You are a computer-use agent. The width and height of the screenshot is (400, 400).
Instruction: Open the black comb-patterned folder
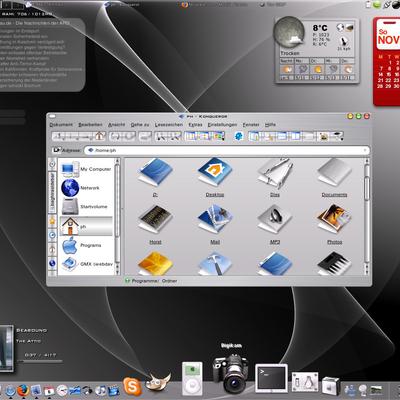(334, 264)
